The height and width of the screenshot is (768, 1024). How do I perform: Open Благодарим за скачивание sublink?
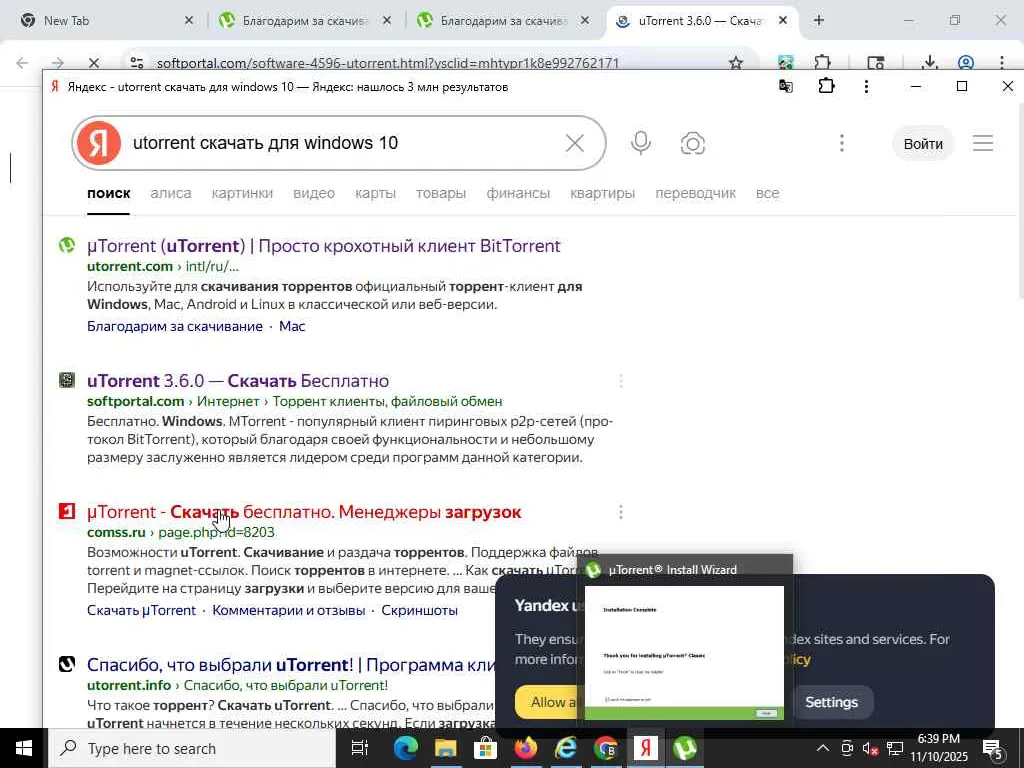(x=175, y=326)
